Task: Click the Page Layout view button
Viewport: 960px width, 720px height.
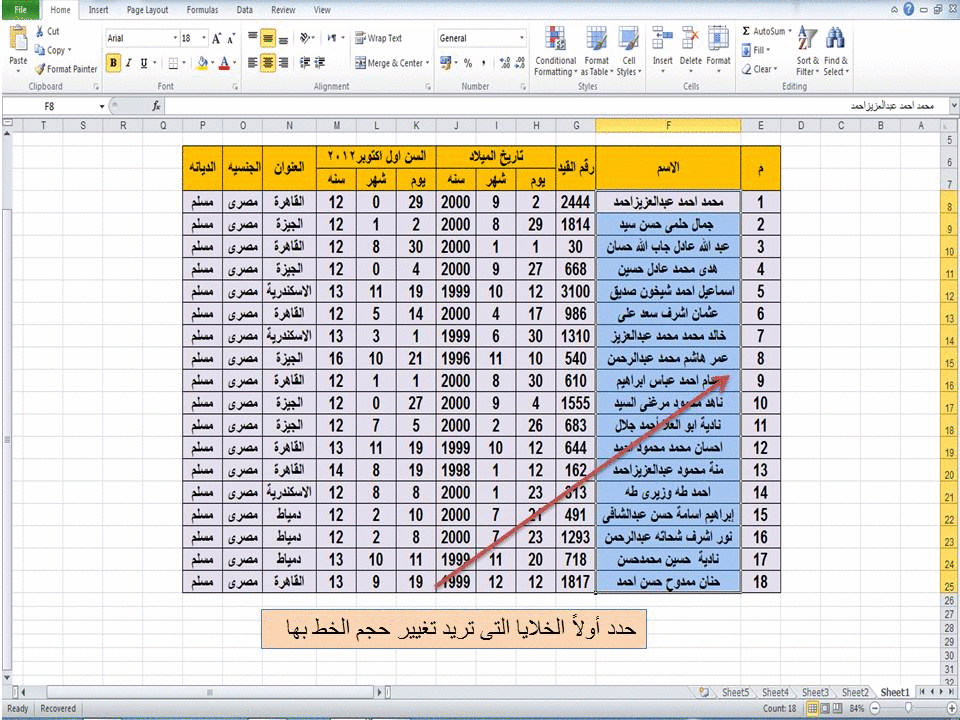Action: pyautogui.click(x=825, y=708)
